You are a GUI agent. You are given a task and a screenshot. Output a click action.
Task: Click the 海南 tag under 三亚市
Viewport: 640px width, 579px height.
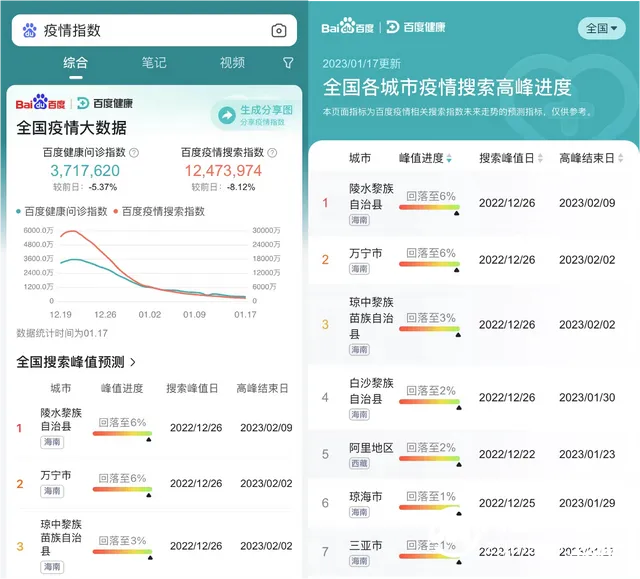[x=359, y=561]
